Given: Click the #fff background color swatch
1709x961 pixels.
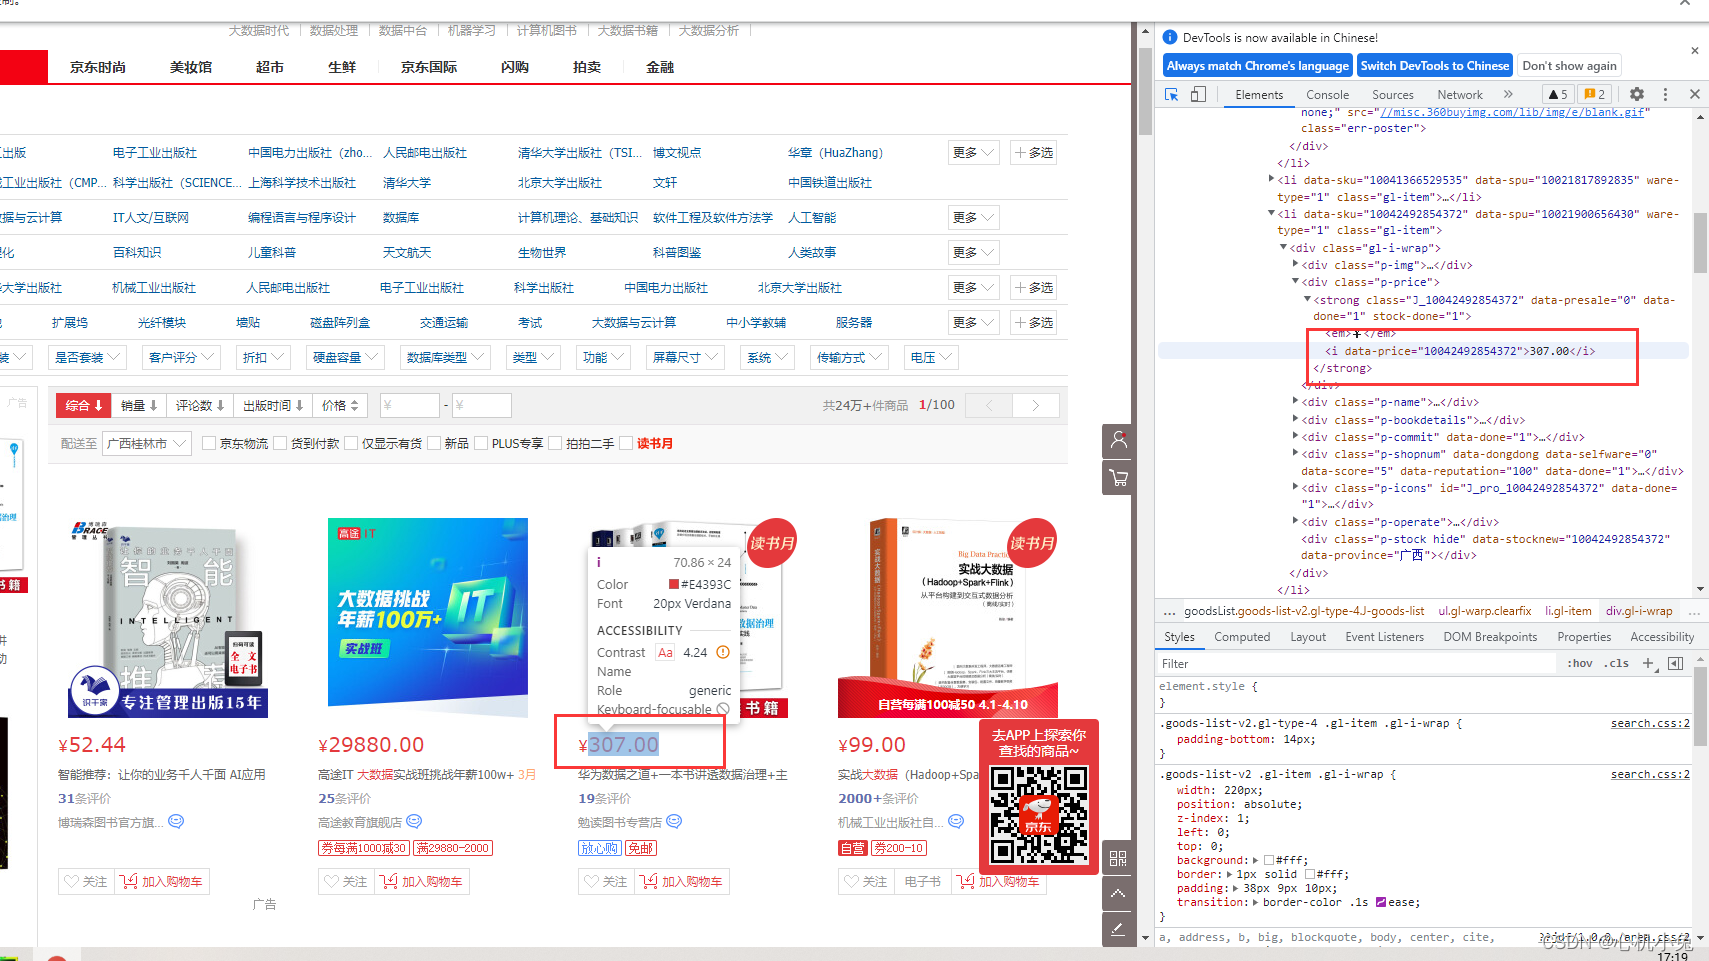Looking at the screenshot, I should point(1269,860).
